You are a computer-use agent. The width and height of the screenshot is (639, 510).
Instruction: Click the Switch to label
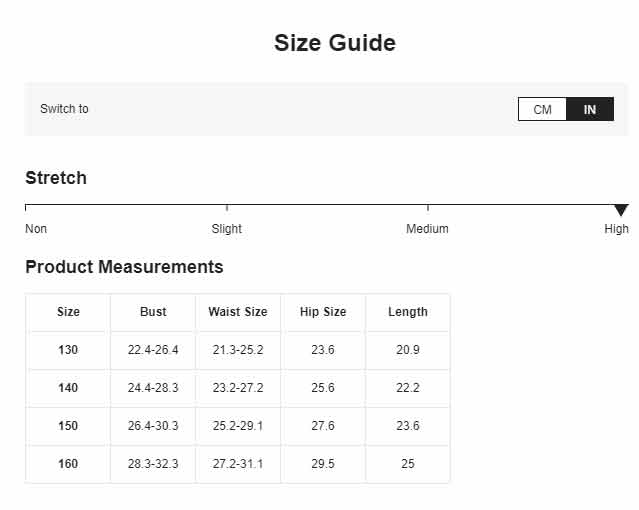(x=64, y=109)
